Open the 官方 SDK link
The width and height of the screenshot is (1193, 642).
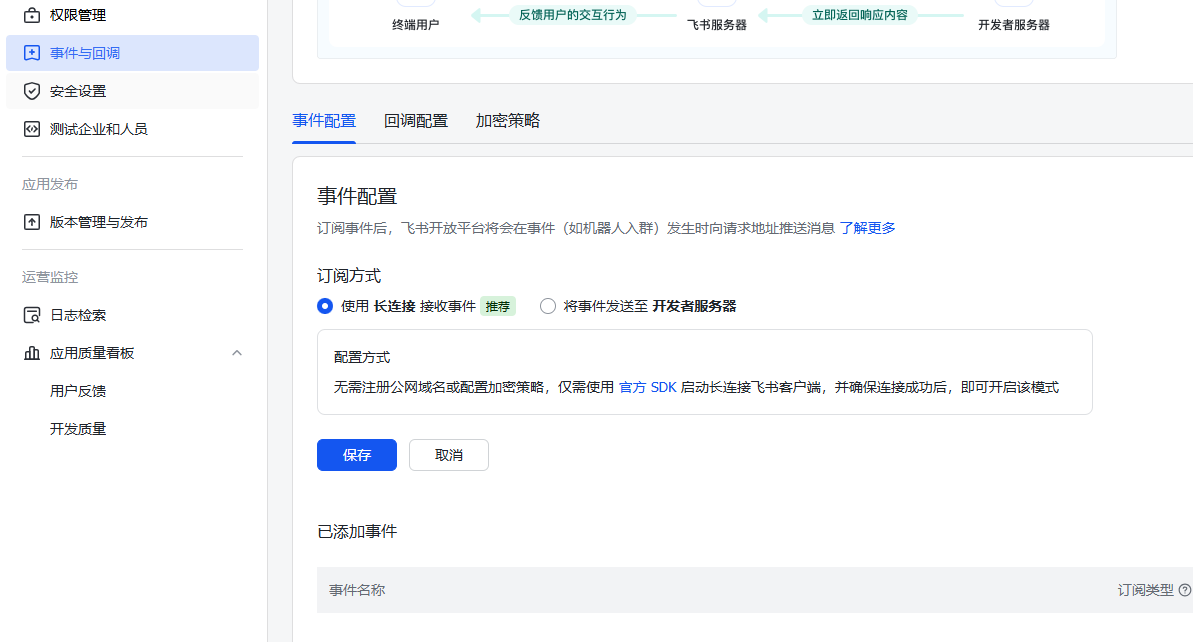point(648,387)
